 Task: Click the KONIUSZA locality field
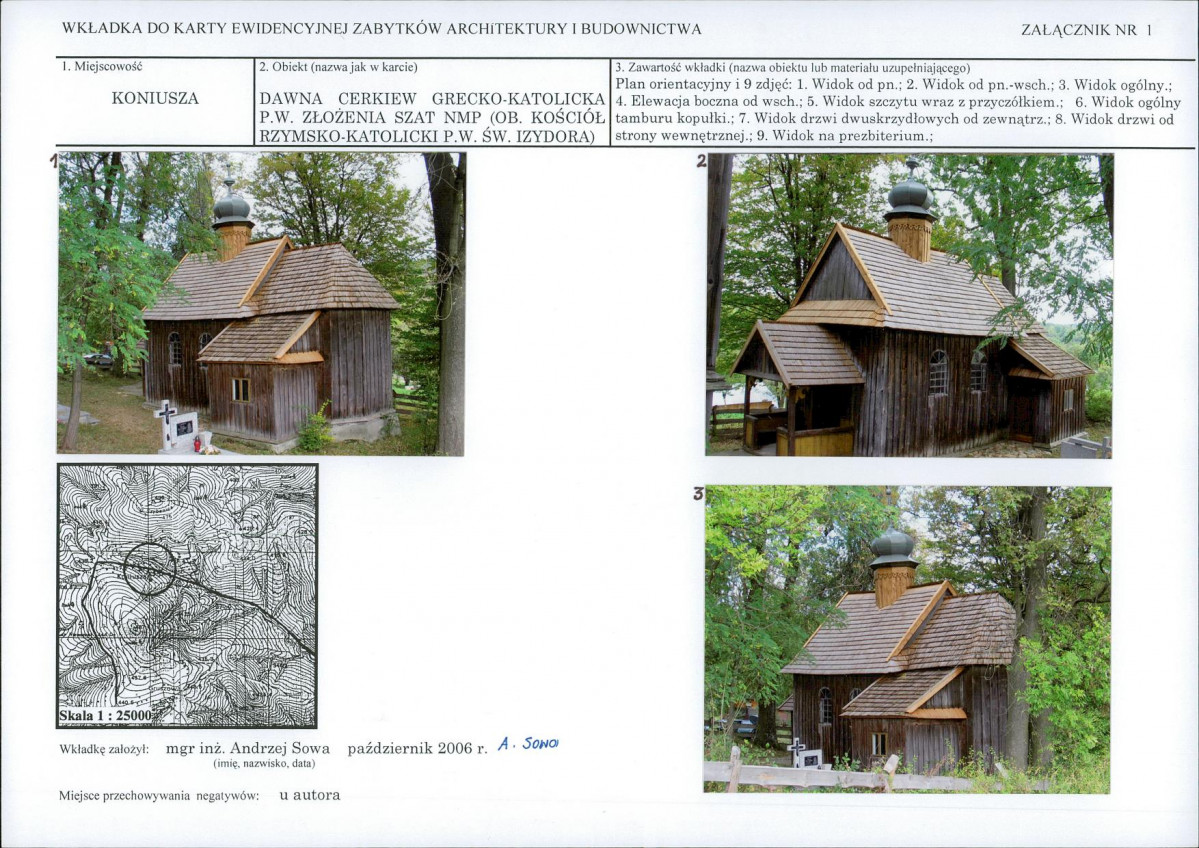coord(155,98)
